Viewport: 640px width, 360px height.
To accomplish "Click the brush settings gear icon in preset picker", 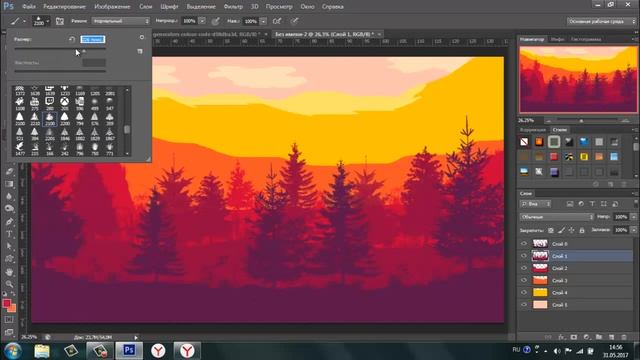I will 142,37.
